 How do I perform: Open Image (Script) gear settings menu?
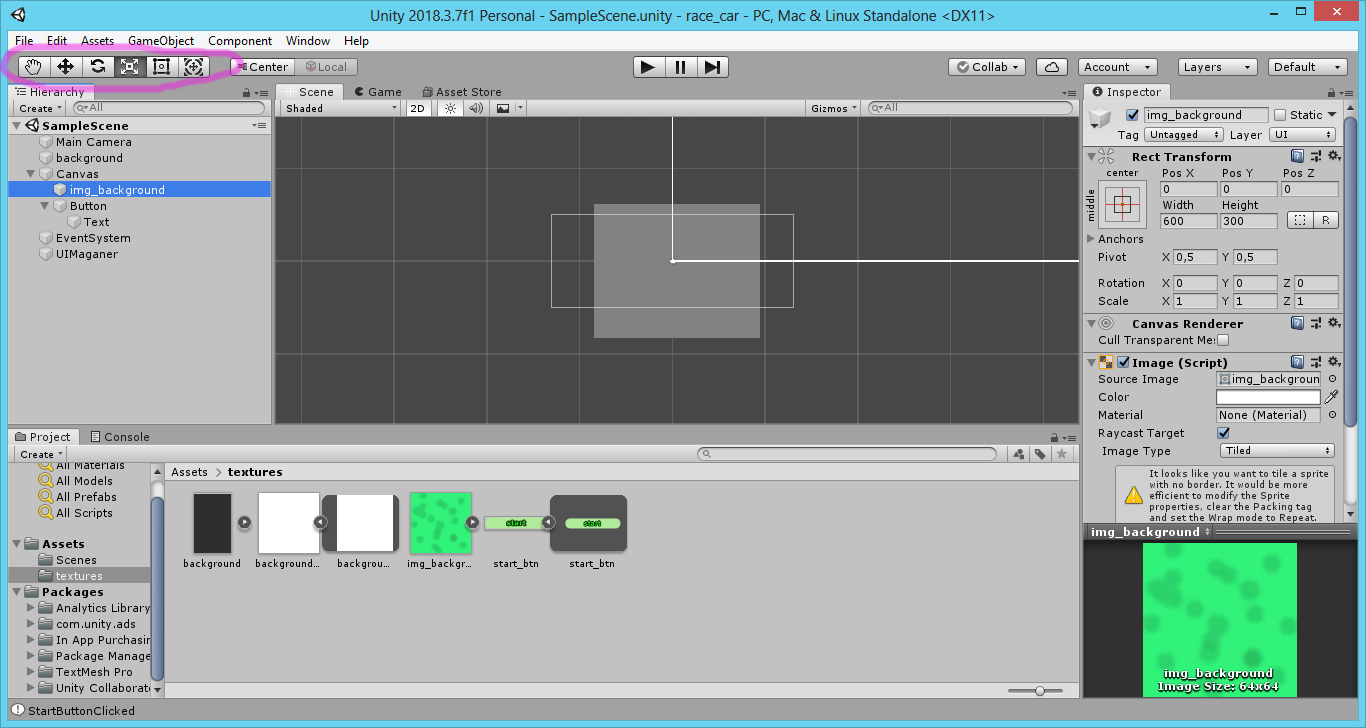[1333, 363]
